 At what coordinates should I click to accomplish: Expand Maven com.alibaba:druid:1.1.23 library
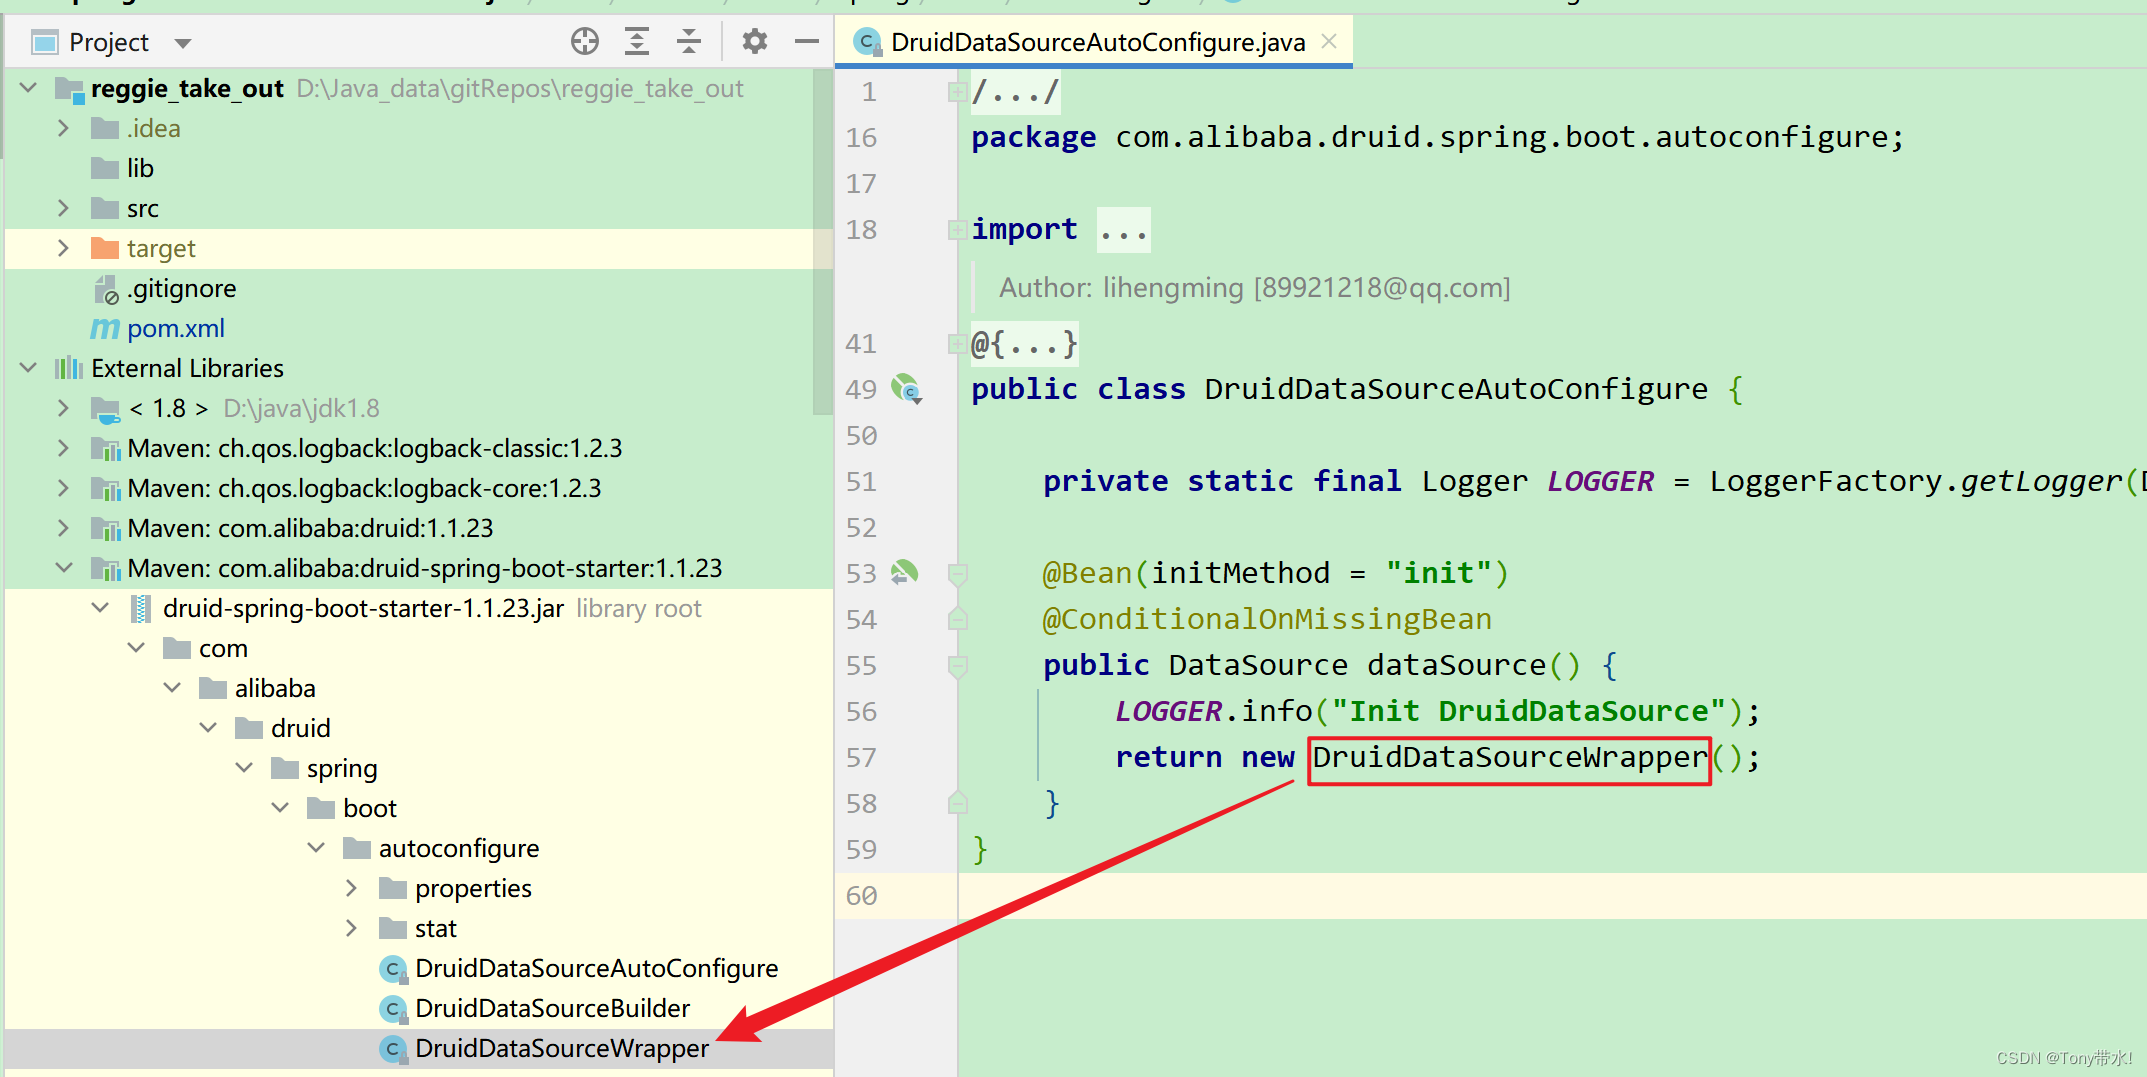(64, 528)
